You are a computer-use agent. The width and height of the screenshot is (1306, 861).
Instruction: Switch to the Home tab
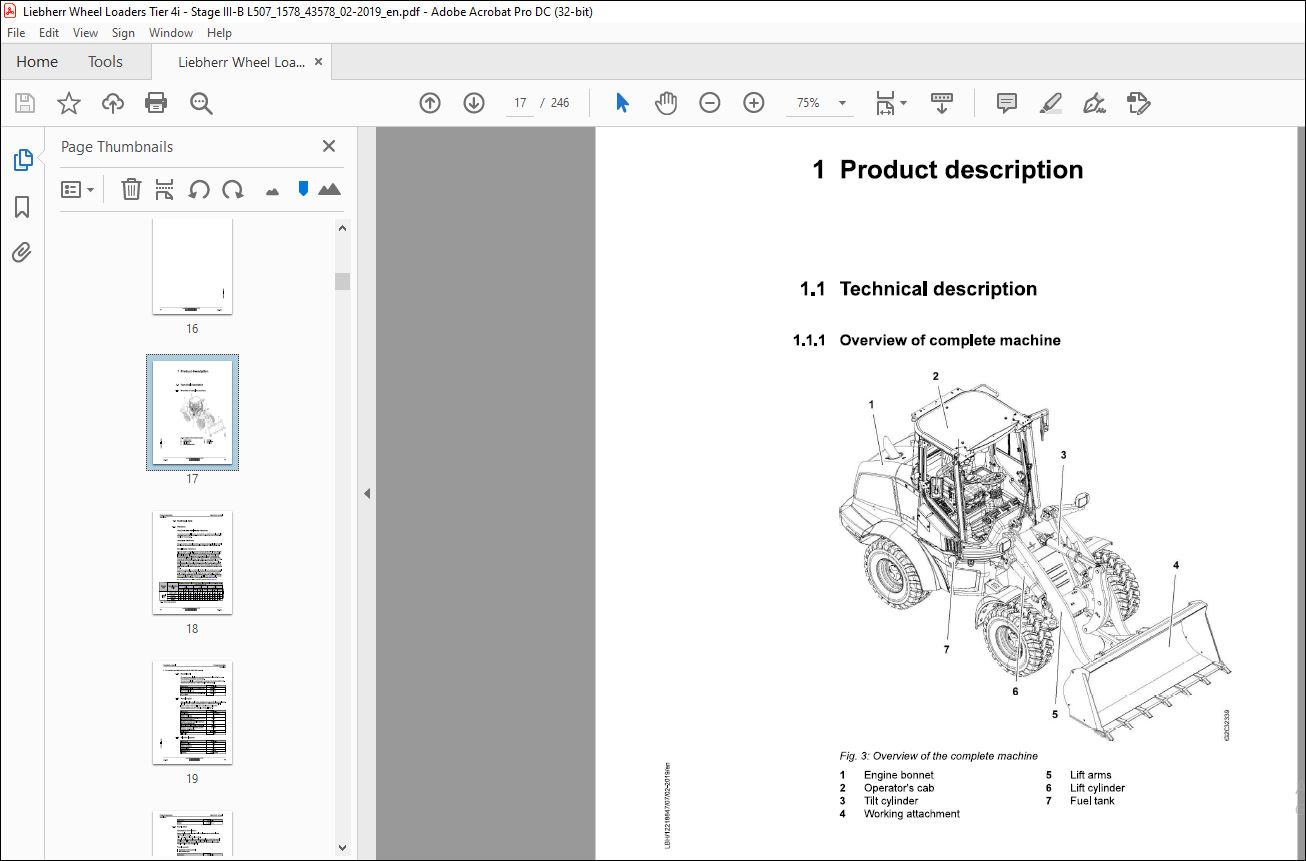[x=37, y=62]
